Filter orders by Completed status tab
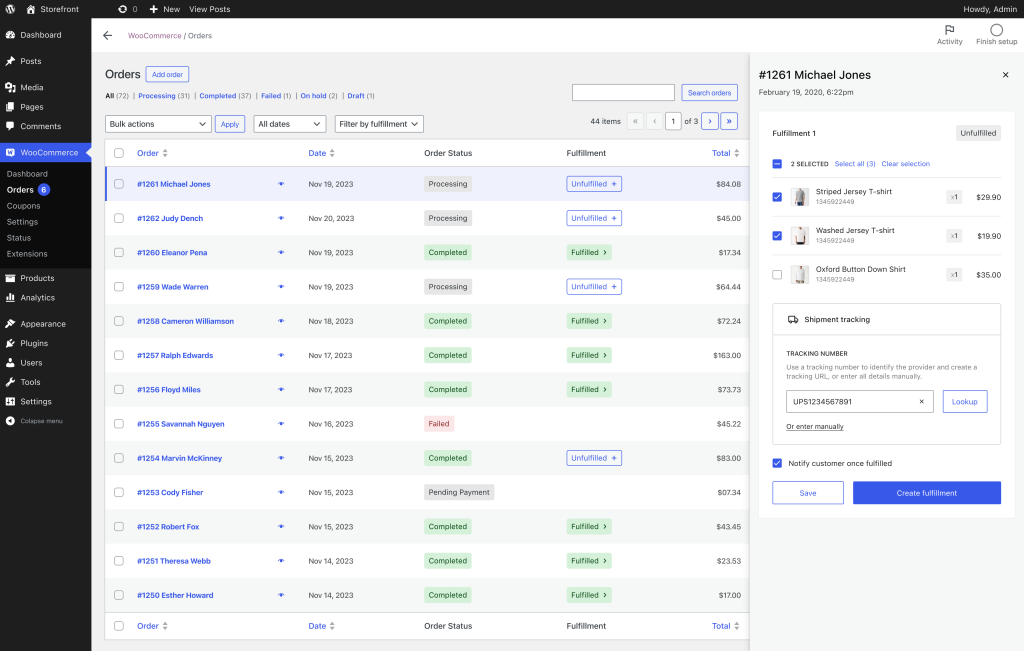The height and width of the screenshot is (651, 1024). pos(217,96)
